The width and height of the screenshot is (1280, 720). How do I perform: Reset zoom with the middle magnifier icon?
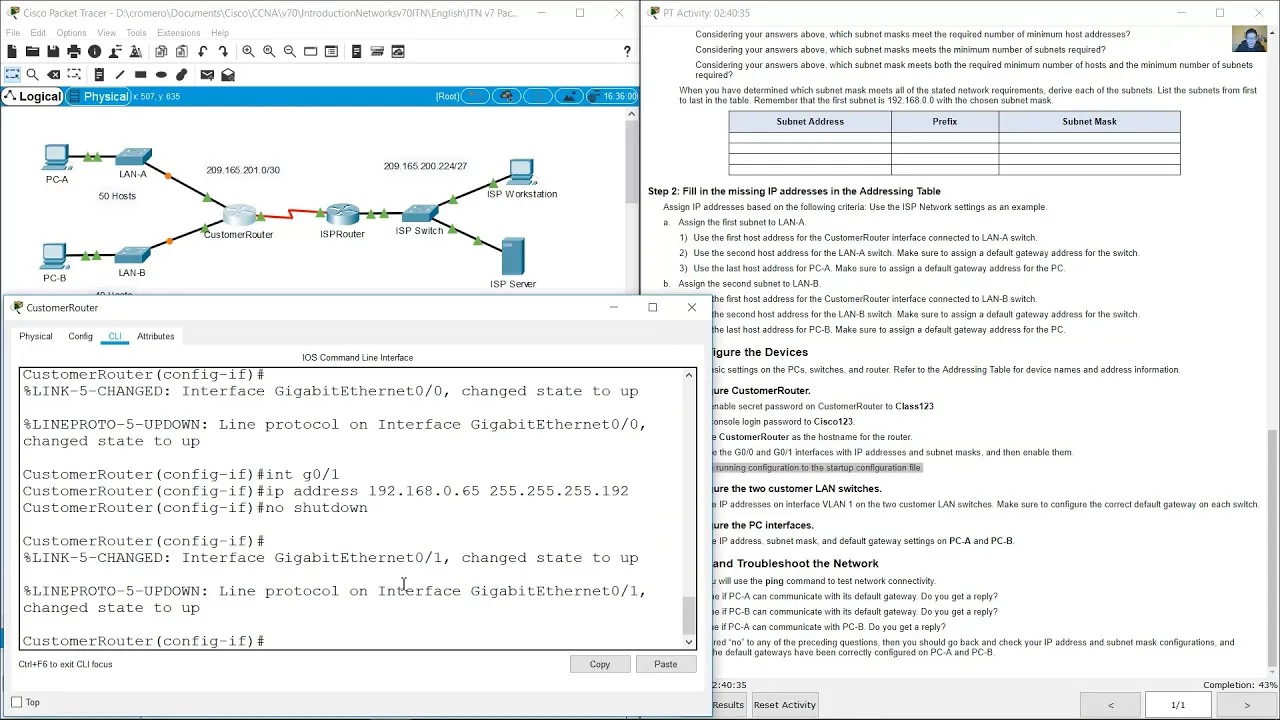(x=269, y=51)
